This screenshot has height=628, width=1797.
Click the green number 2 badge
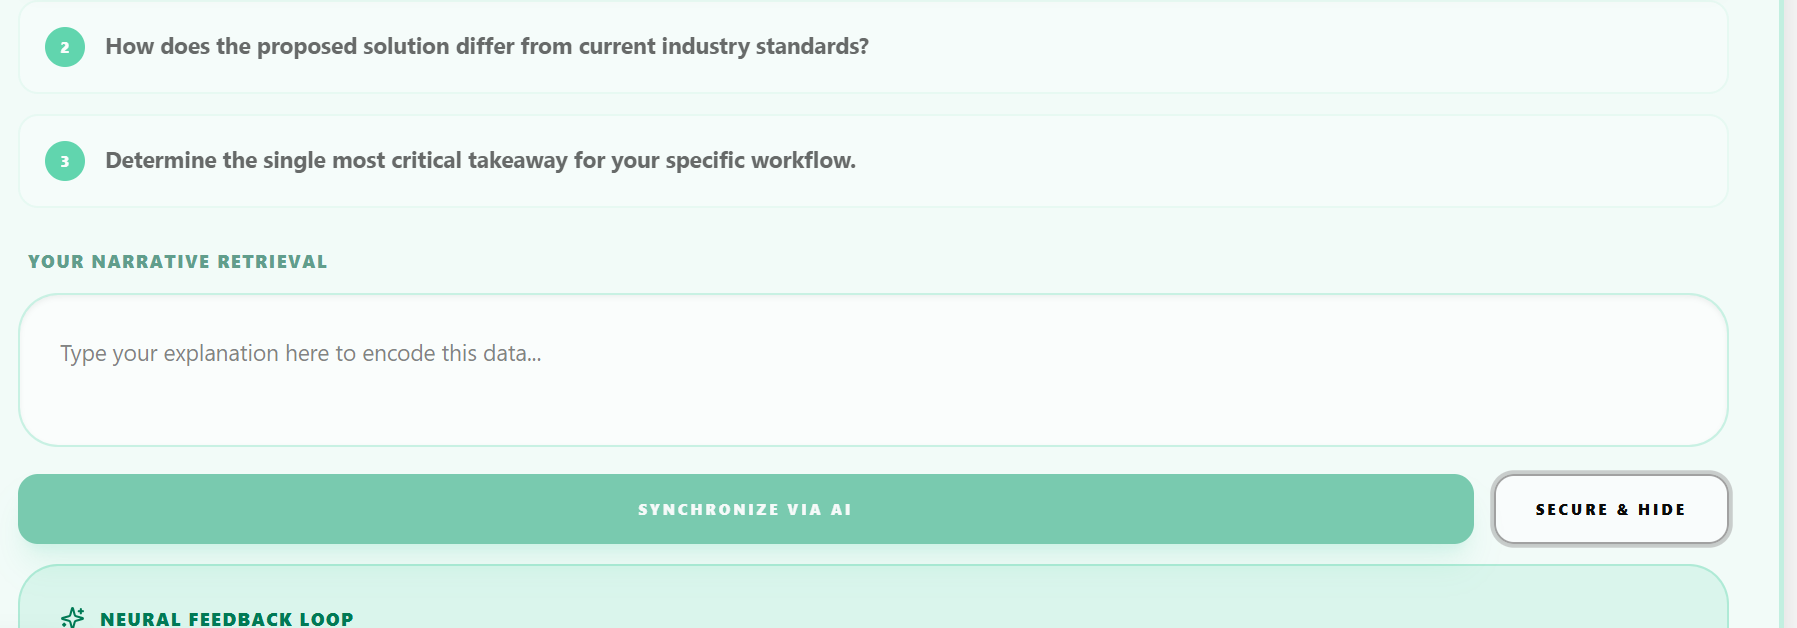click(65, 47)
